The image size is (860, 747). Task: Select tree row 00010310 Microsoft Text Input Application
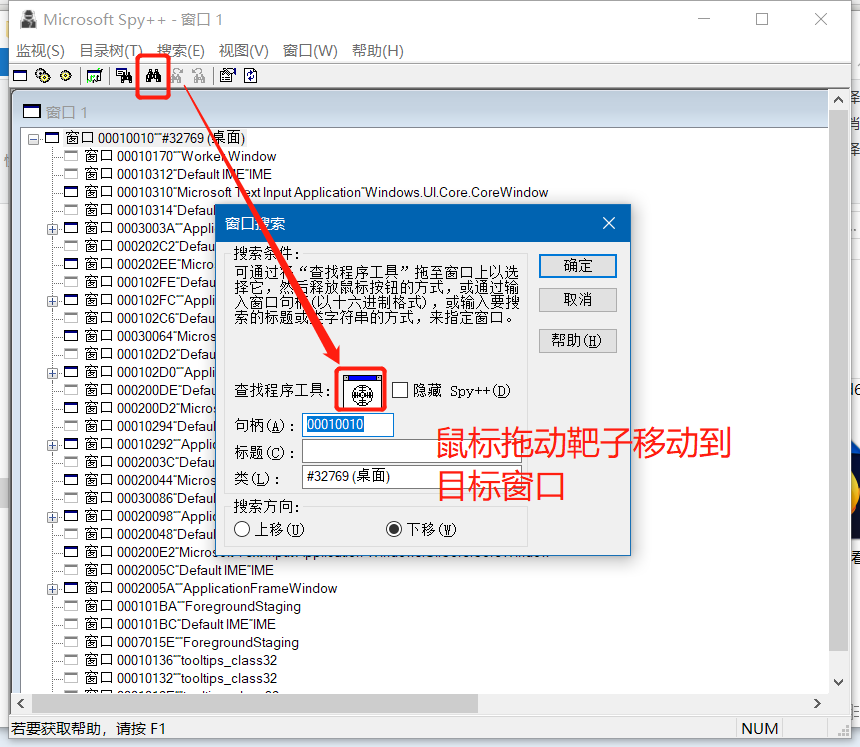click(316, 192)
